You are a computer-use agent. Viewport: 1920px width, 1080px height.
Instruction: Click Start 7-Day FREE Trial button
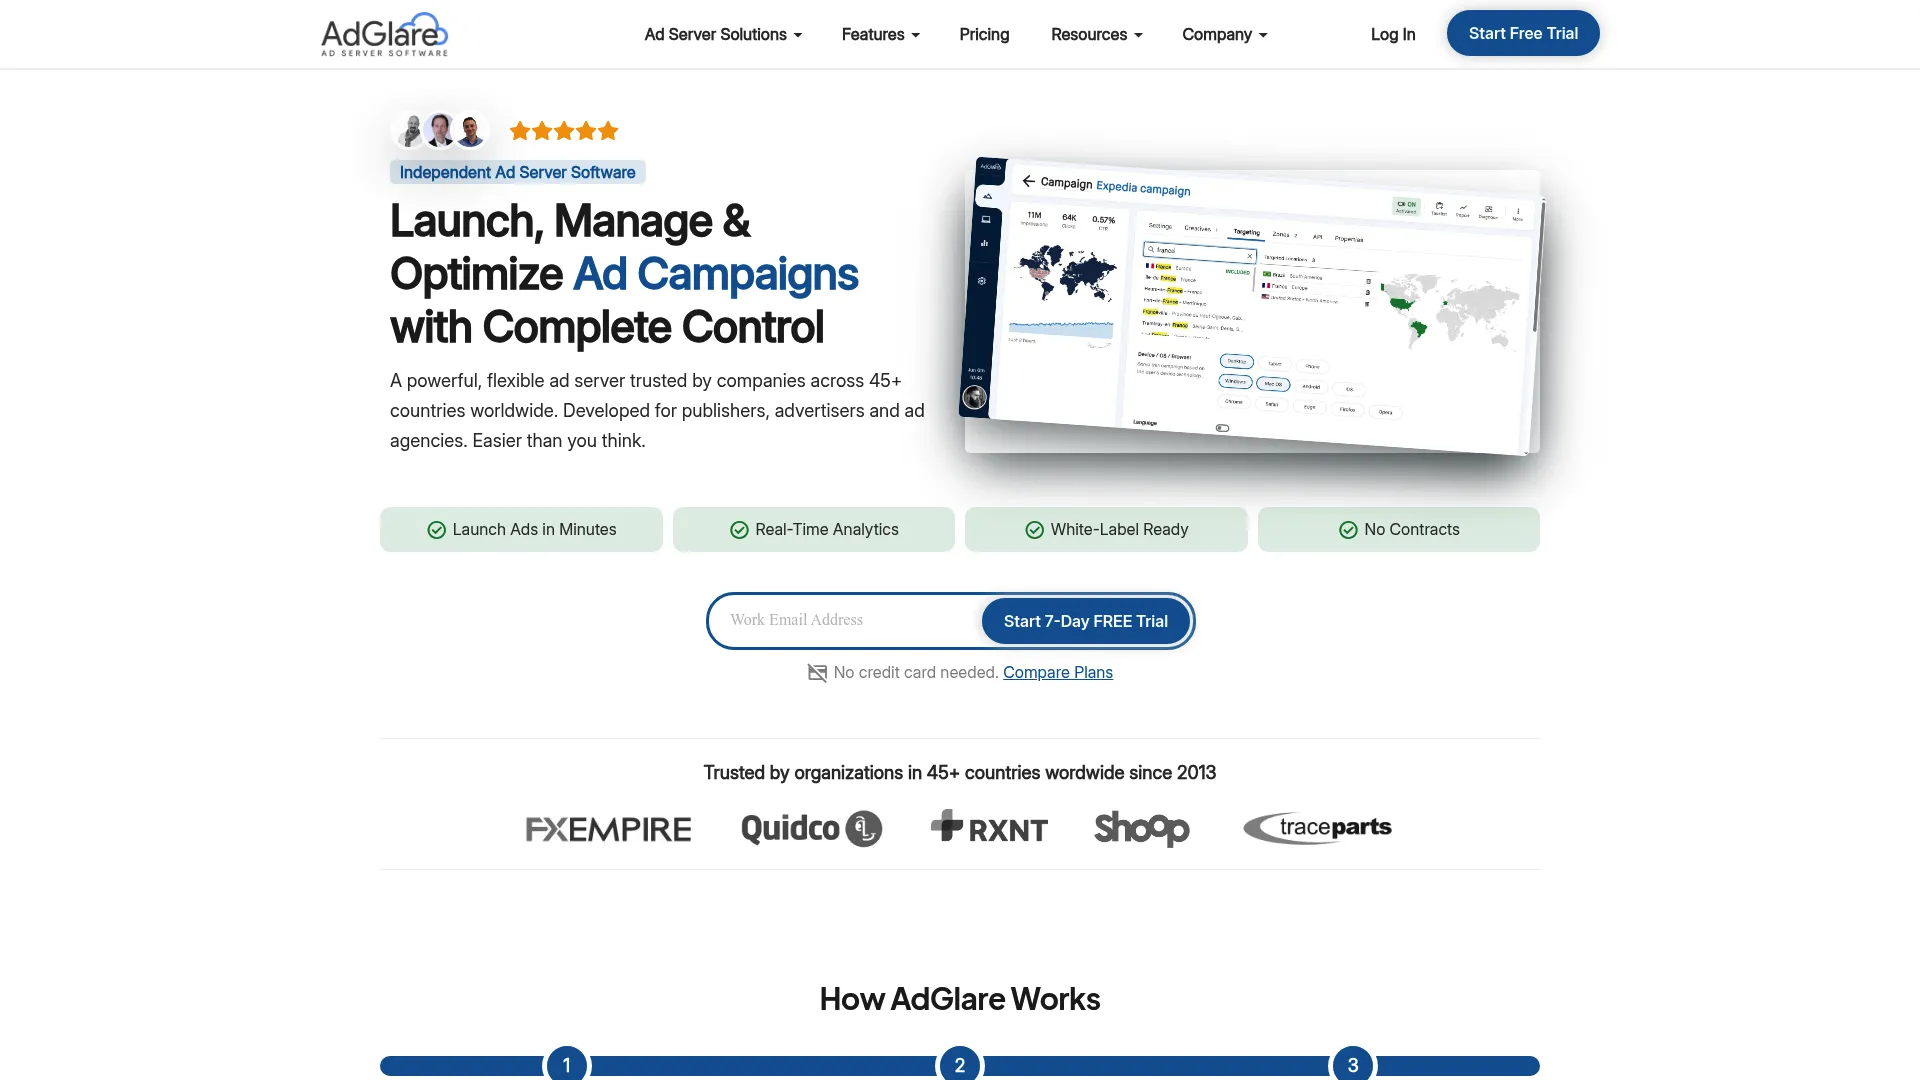tap(1085, 621)
